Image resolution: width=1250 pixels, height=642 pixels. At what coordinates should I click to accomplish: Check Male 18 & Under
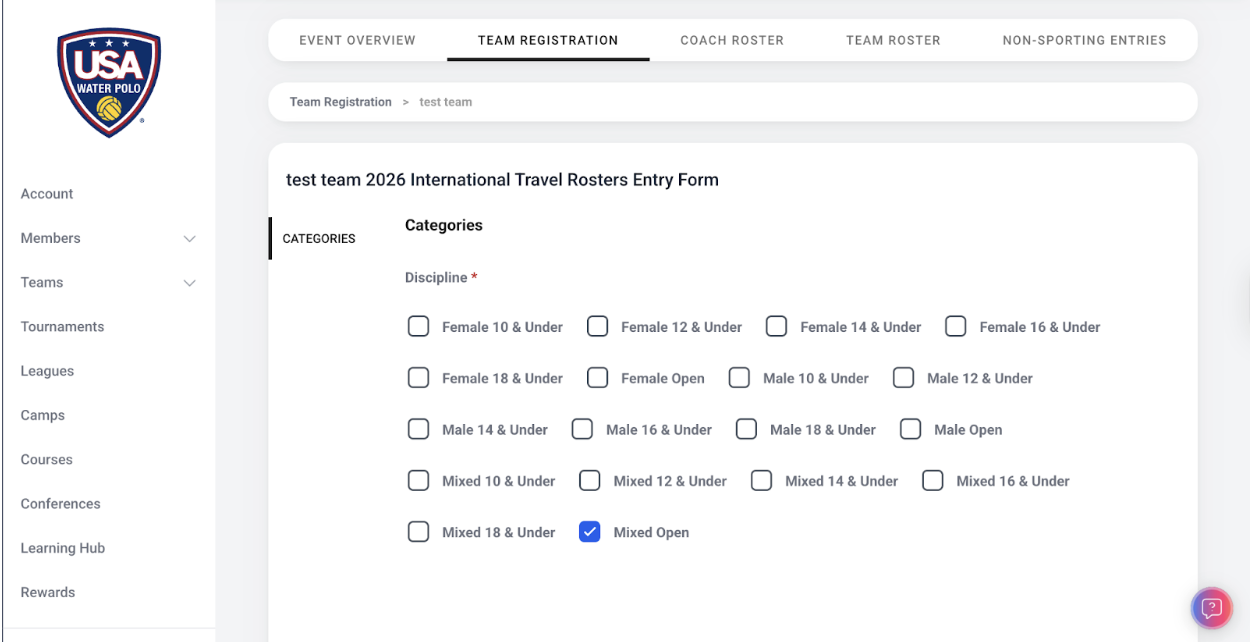(x=746, y=429)
